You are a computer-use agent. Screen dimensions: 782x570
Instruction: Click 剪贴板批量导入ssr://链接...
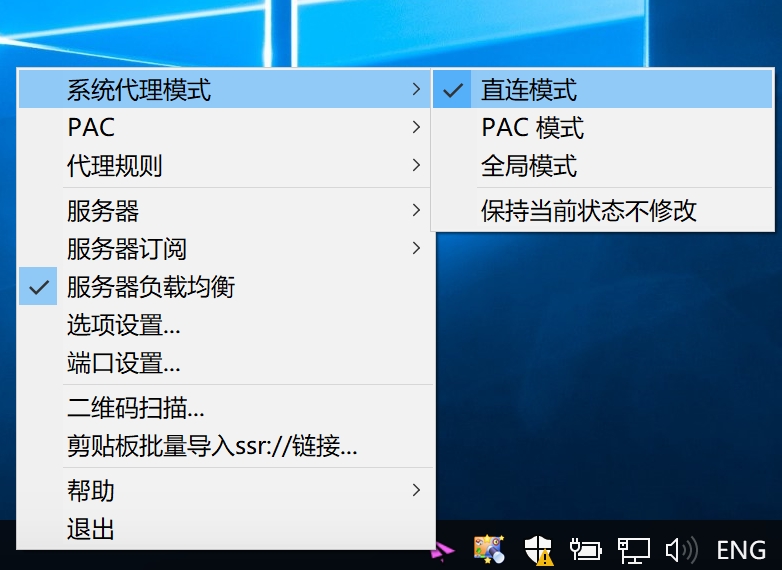pos(211,446)
